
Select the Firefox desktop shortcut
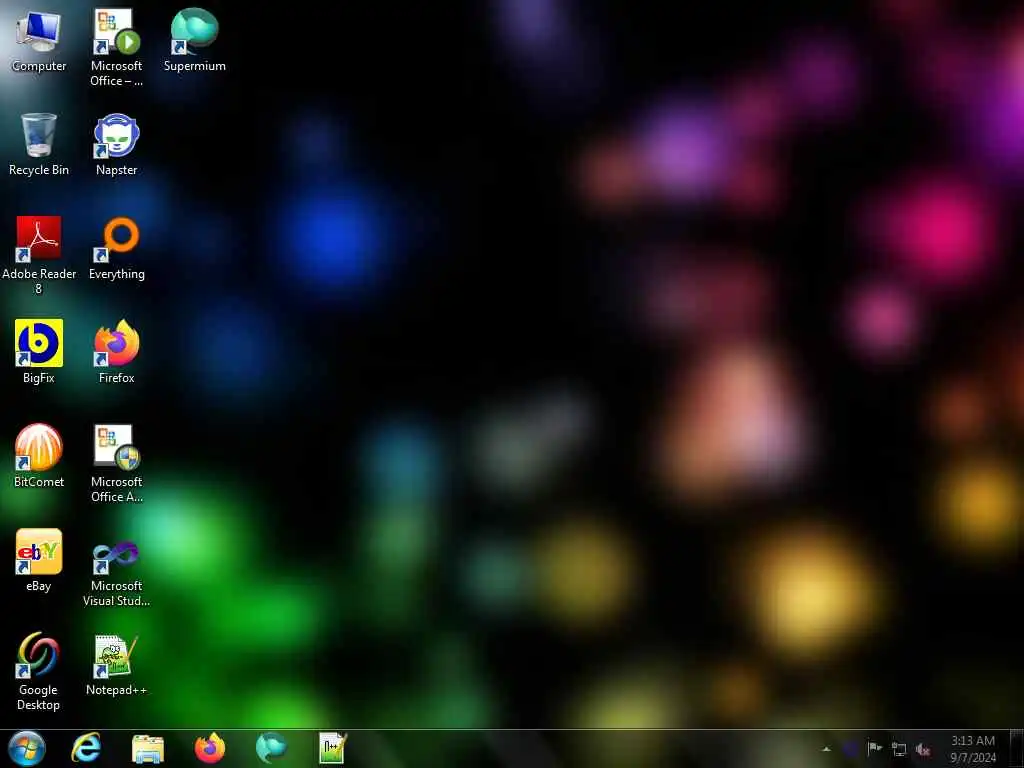click(116, 352)
